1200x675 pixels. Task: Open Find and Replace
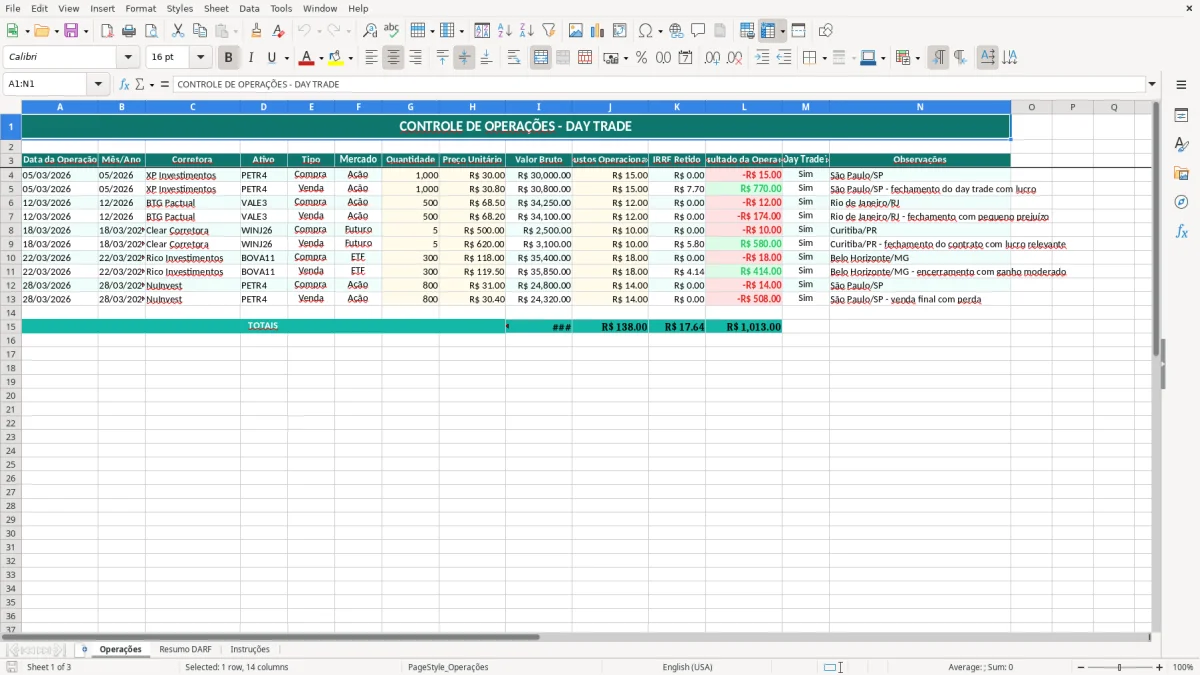pyautogui.click(x=370, y=31)
